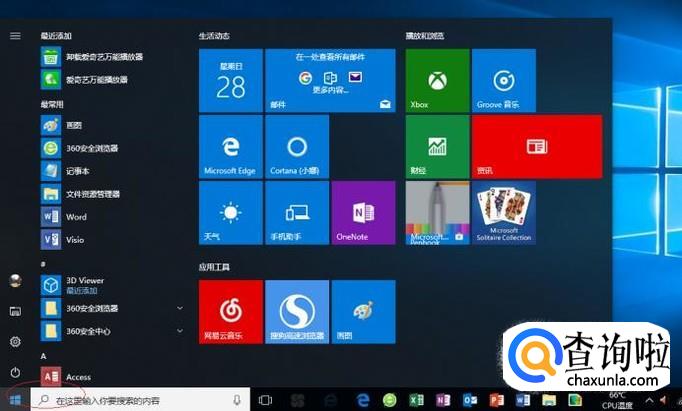
Task: Open 360安全浏览器 in the most used list
Action: (x=113, y=148)
